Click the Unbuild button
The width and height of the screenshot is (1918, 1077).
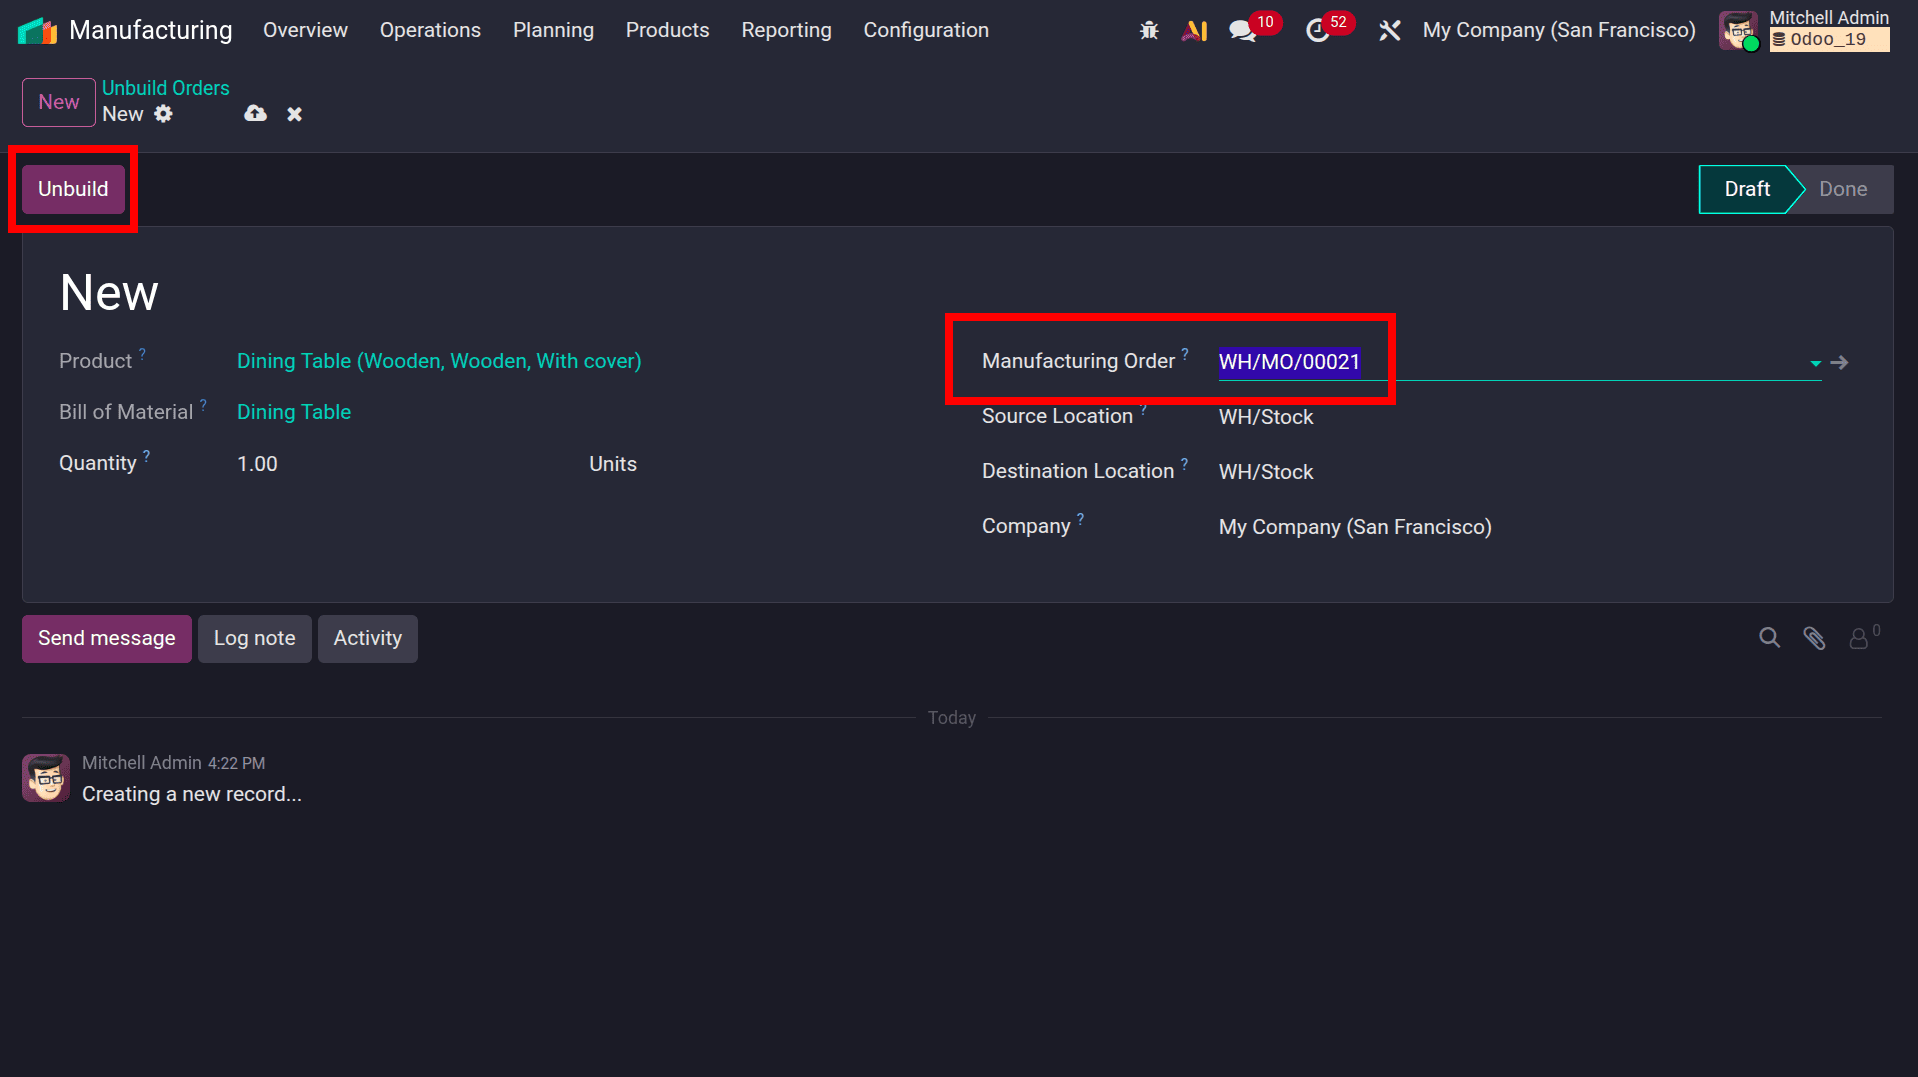coord(73,189)
